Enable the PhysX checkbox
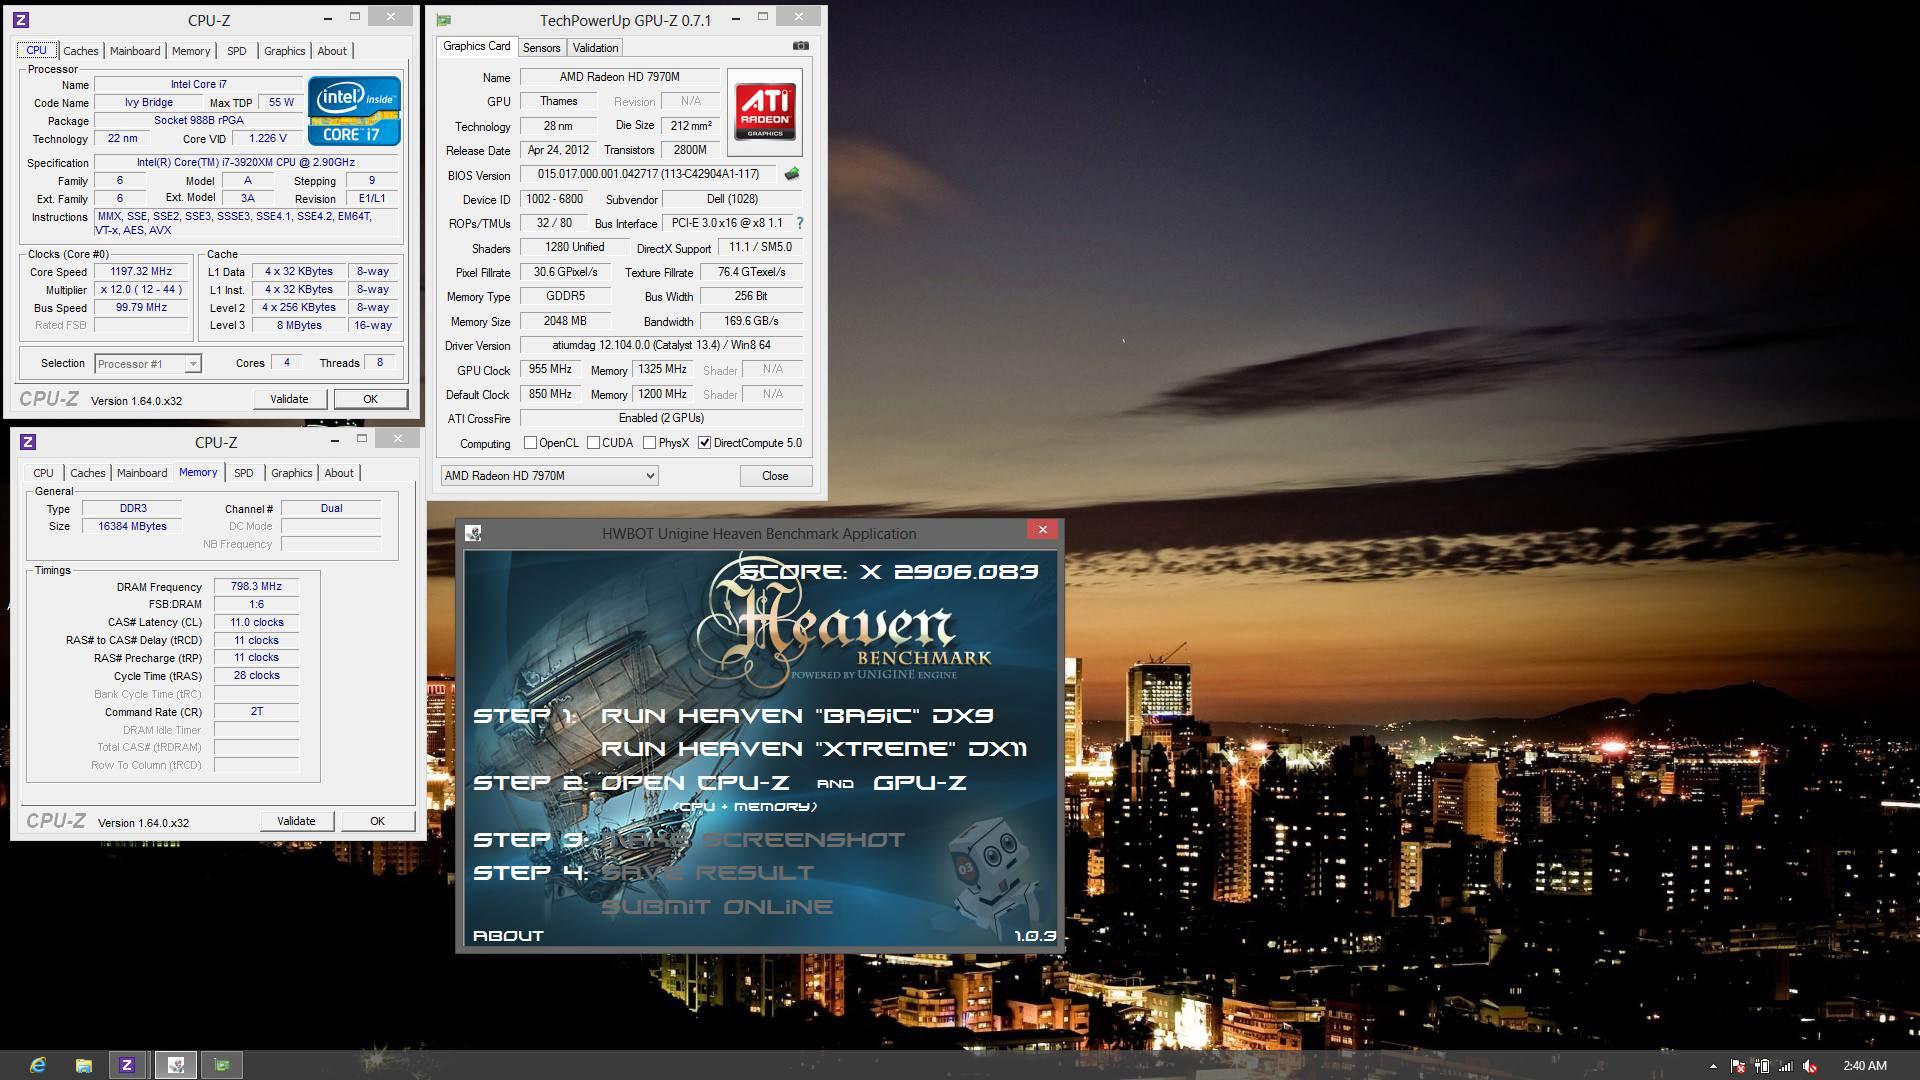The height and width of the screenshot is (1080, 1920). tap(649, 443)
